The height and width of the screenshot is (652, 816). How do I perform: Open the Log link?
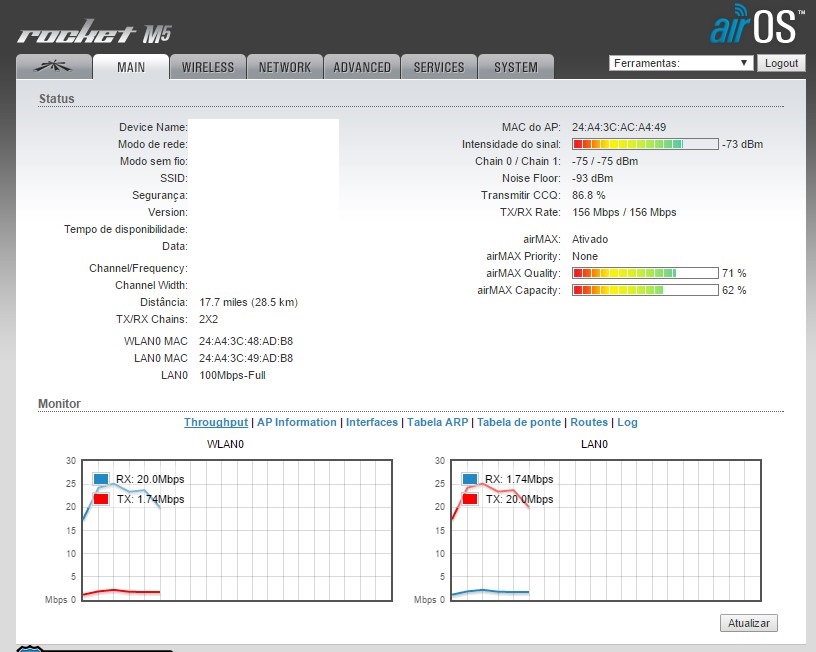627,422
